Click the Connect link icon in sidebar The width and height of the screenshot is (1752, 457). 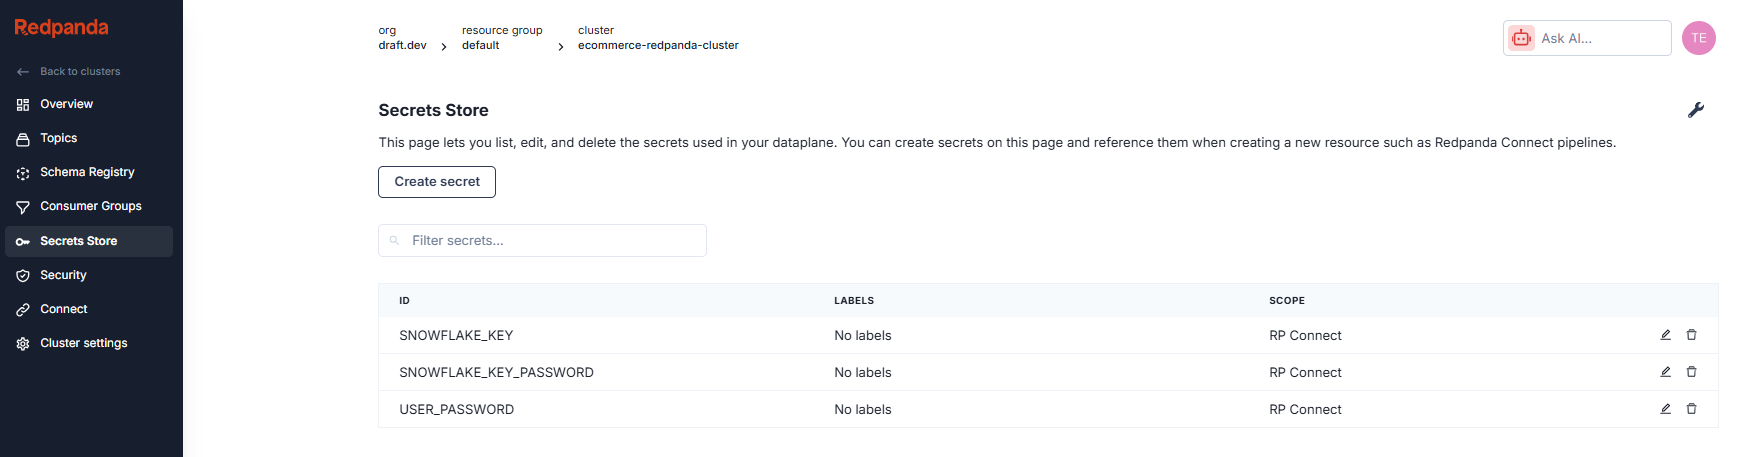[x=23, y=310]
